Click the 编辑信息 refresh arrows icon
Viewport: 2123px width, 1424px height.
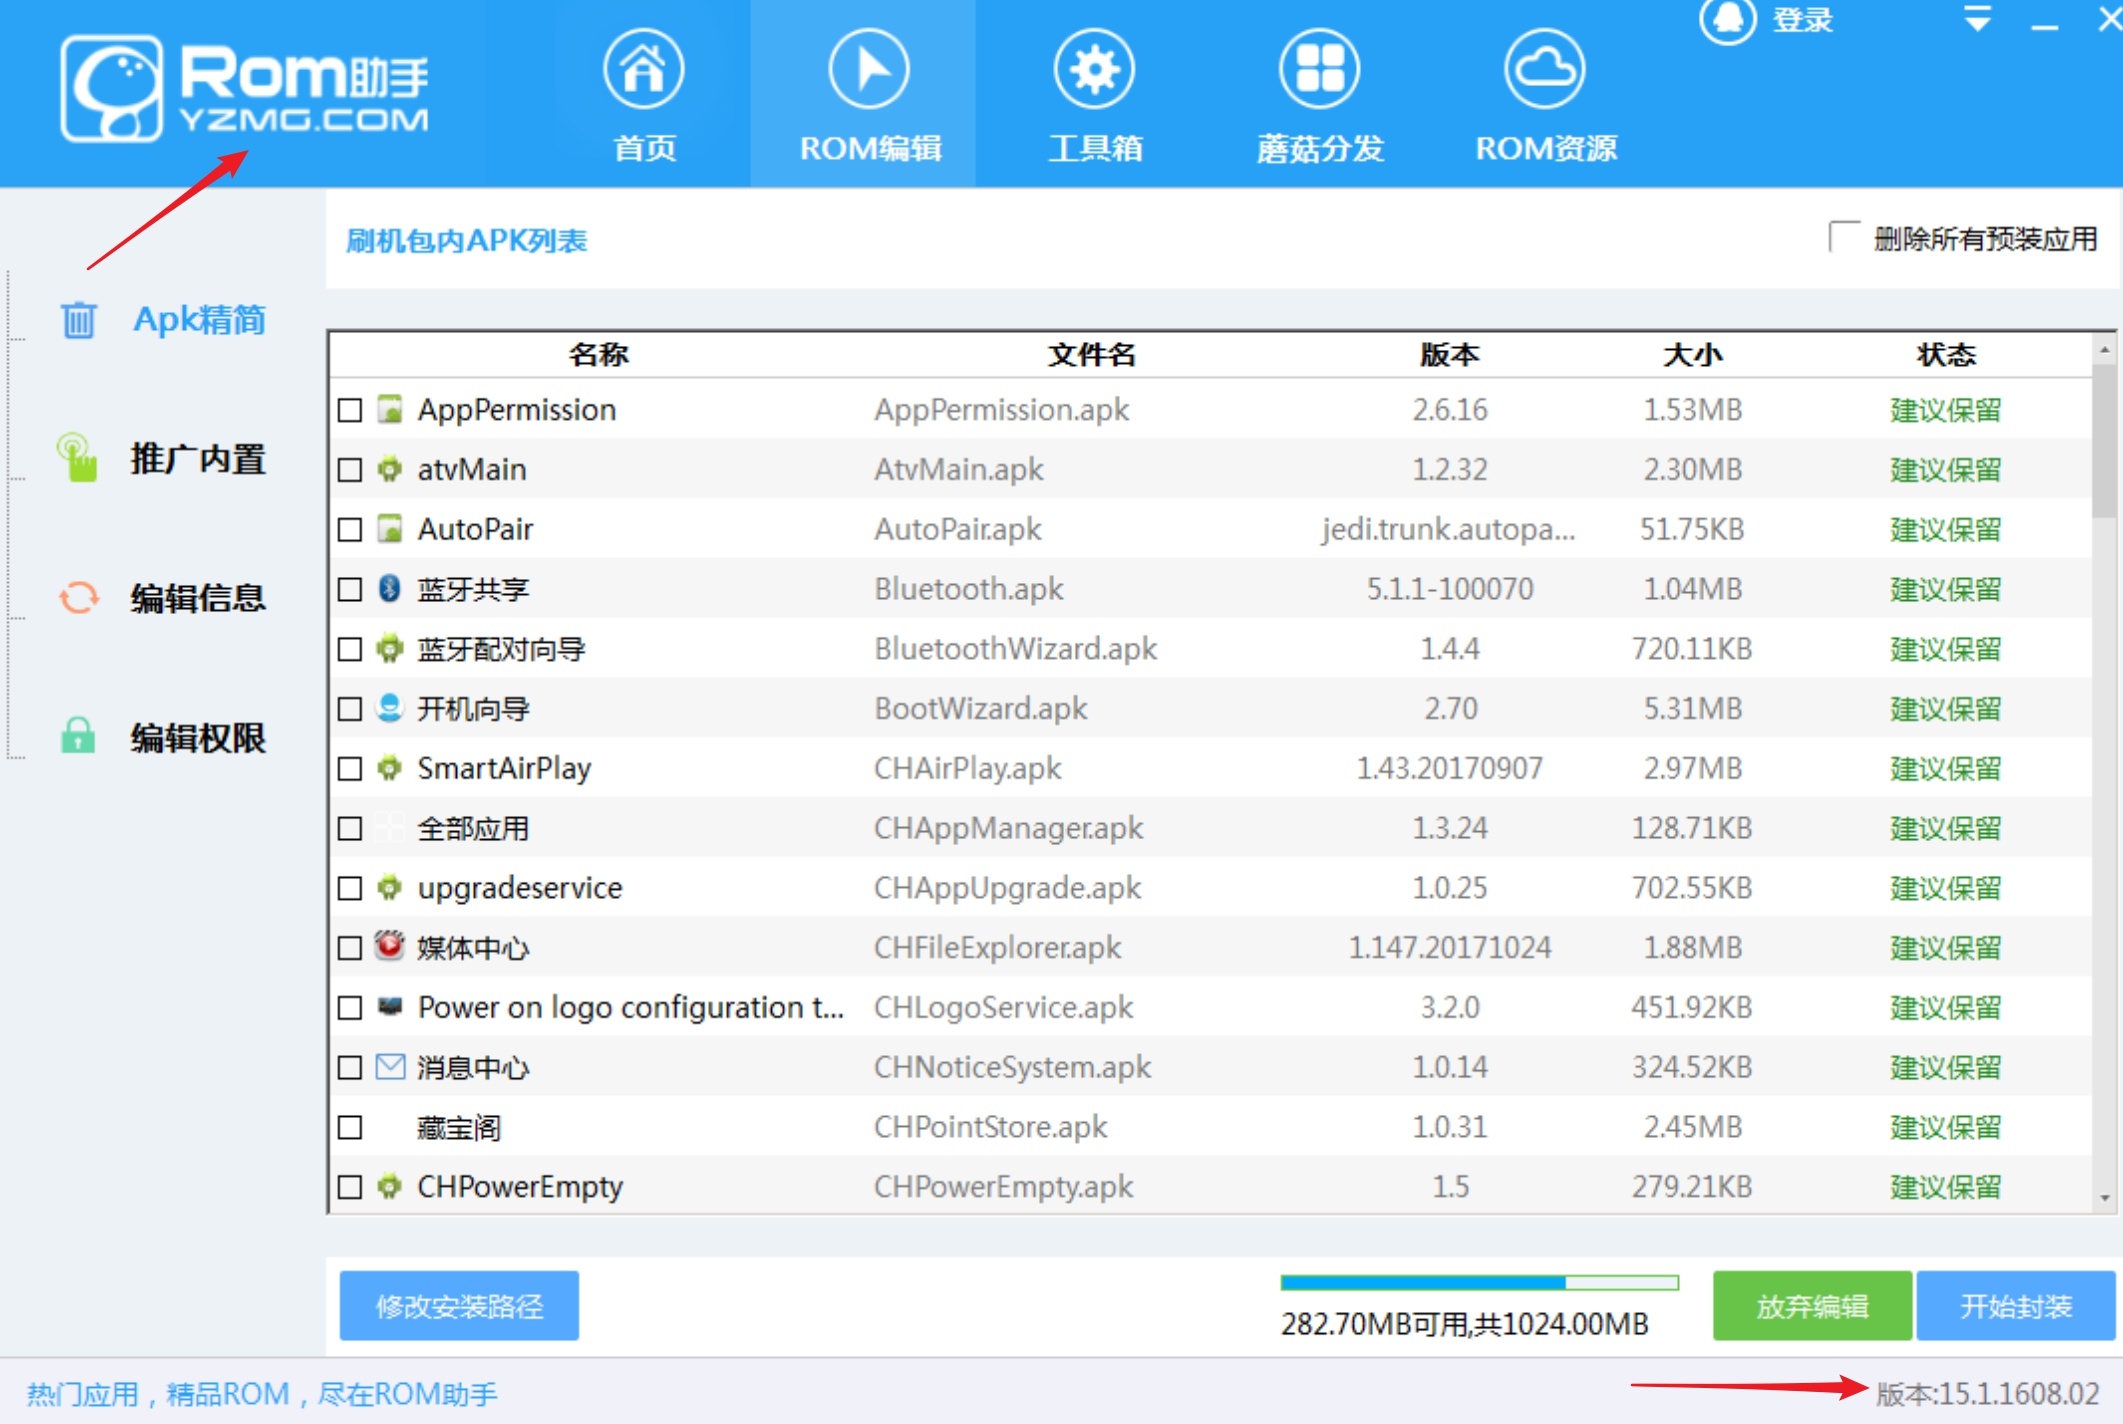(79, 598)
